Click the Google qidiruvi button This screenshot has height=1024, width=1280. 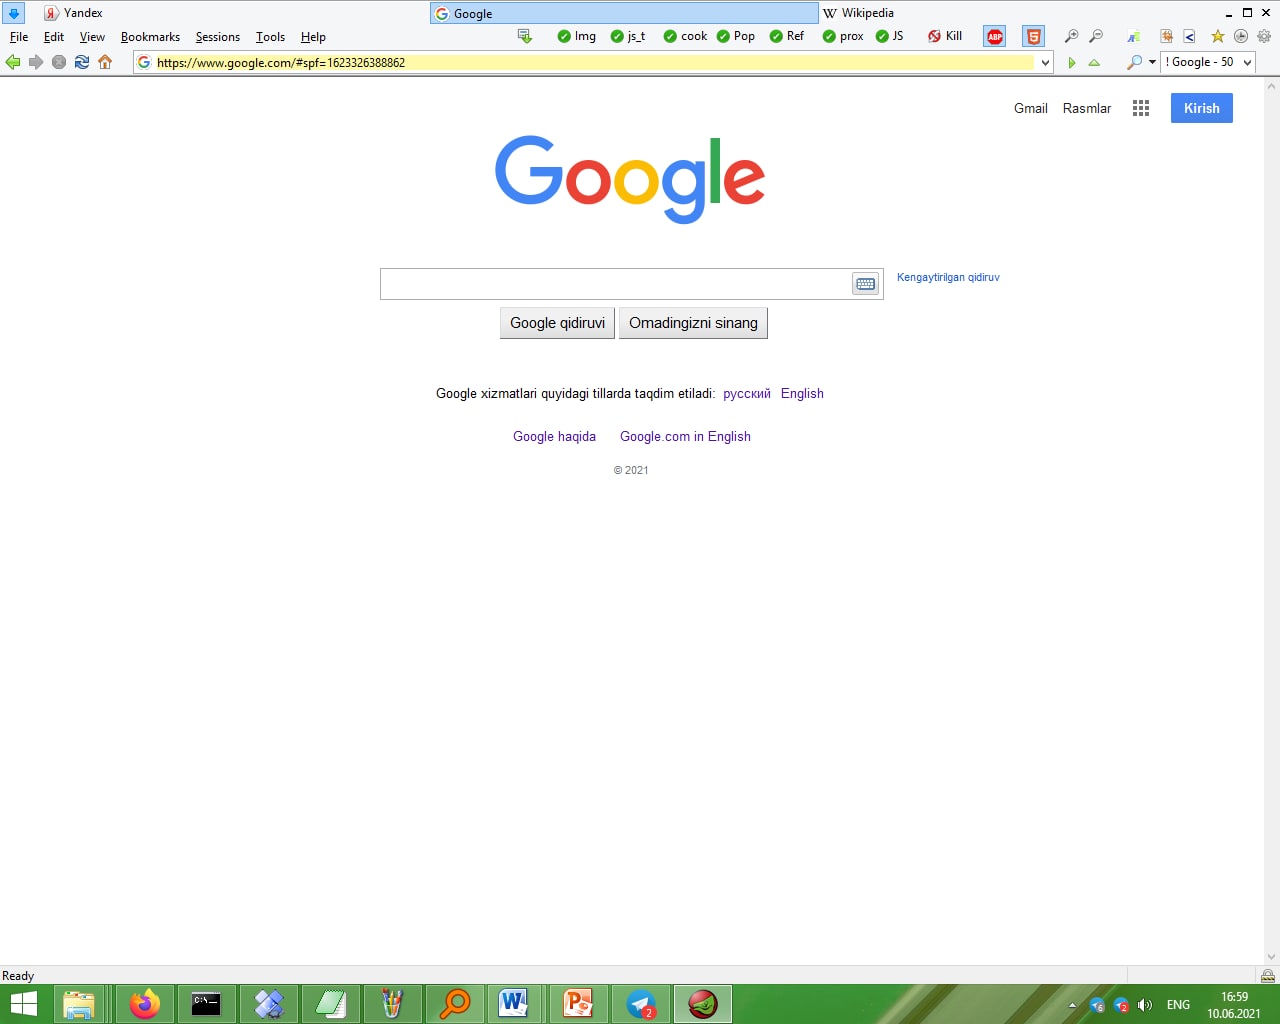pyautogui.click(x=557, y=323)
